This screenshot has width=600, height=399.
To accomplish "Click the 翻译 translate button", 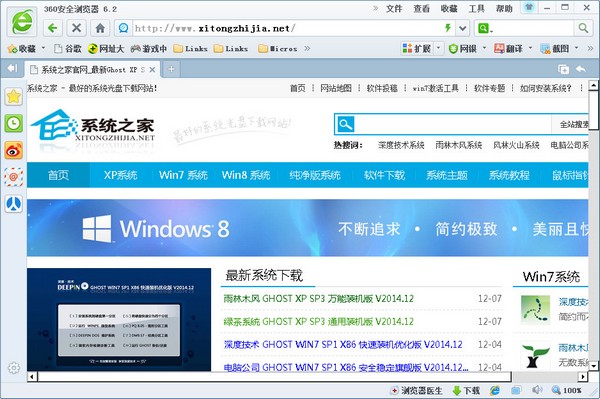I will coord(509,49).
